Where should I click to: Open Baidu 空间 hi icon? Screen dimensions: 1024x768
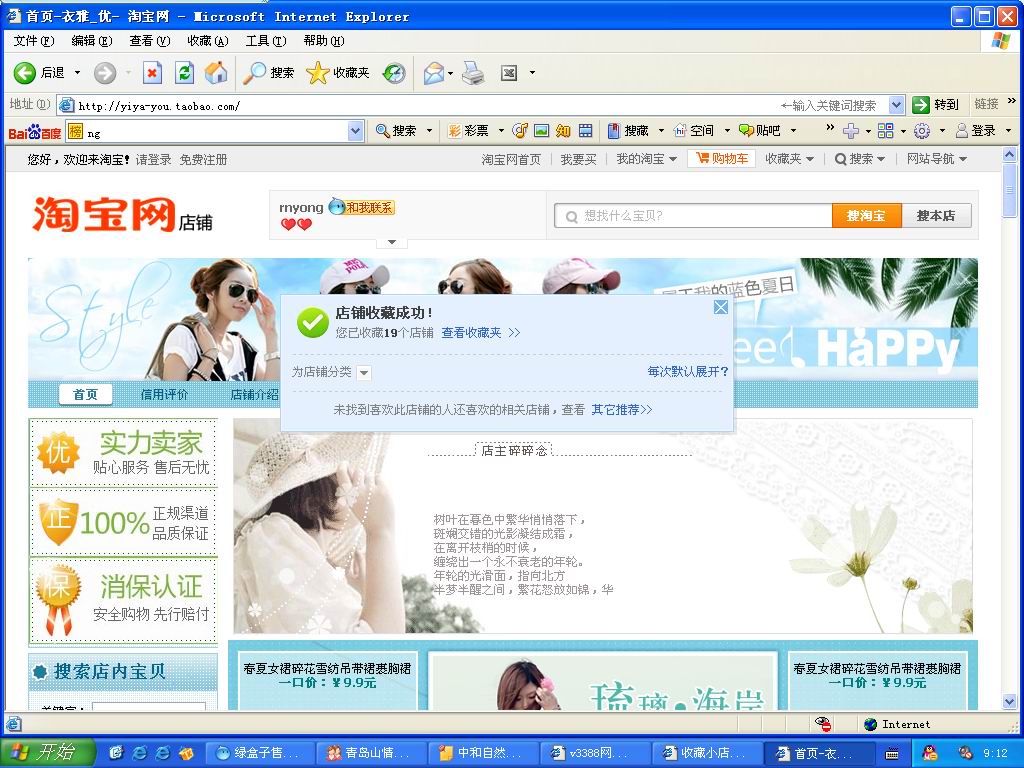680,131
